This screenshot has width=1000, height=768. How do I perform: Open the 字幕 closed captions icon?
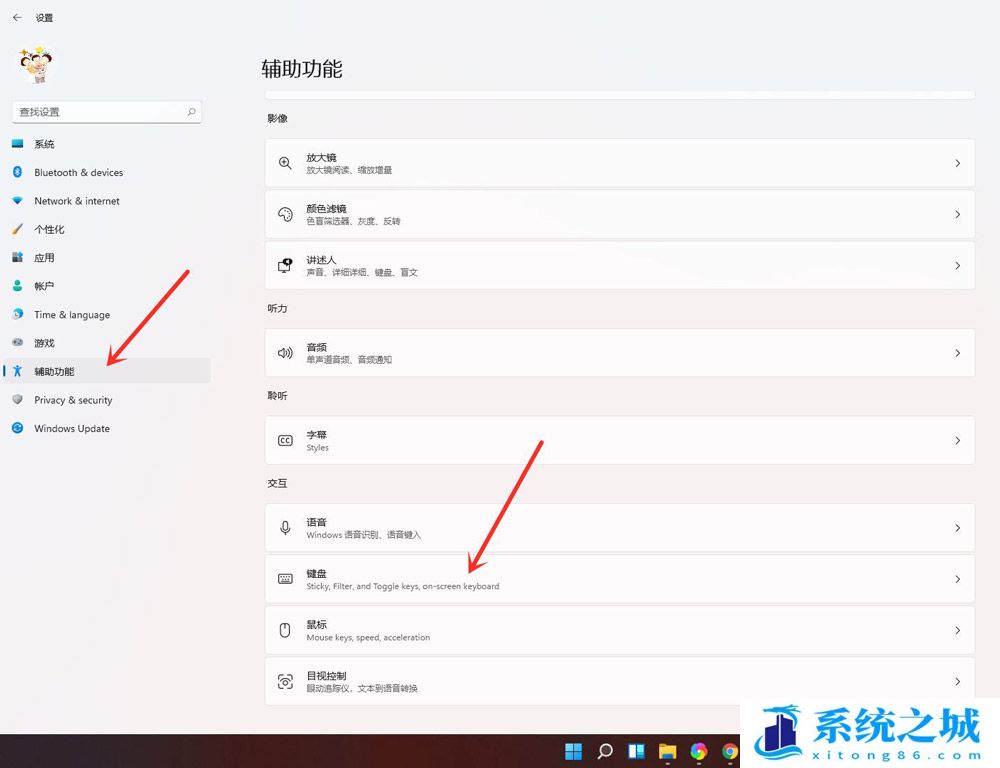pyautogui.click(x=285, y=440)
